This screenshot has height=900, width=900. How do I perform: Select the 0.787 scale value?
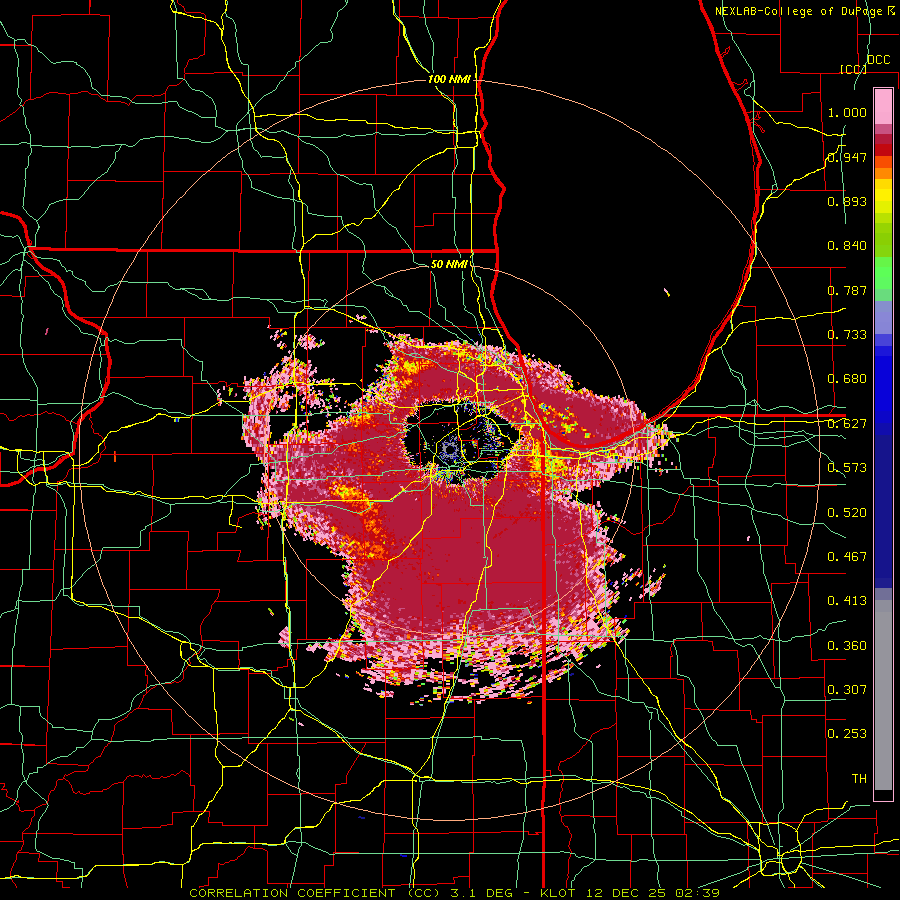[x=847, y=290]
